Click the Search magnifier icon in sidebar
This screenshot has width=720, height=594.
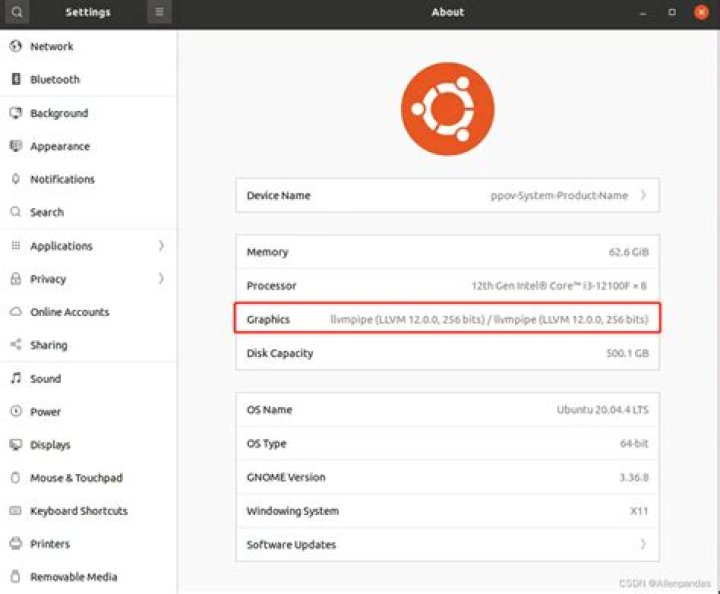[16, 212]
